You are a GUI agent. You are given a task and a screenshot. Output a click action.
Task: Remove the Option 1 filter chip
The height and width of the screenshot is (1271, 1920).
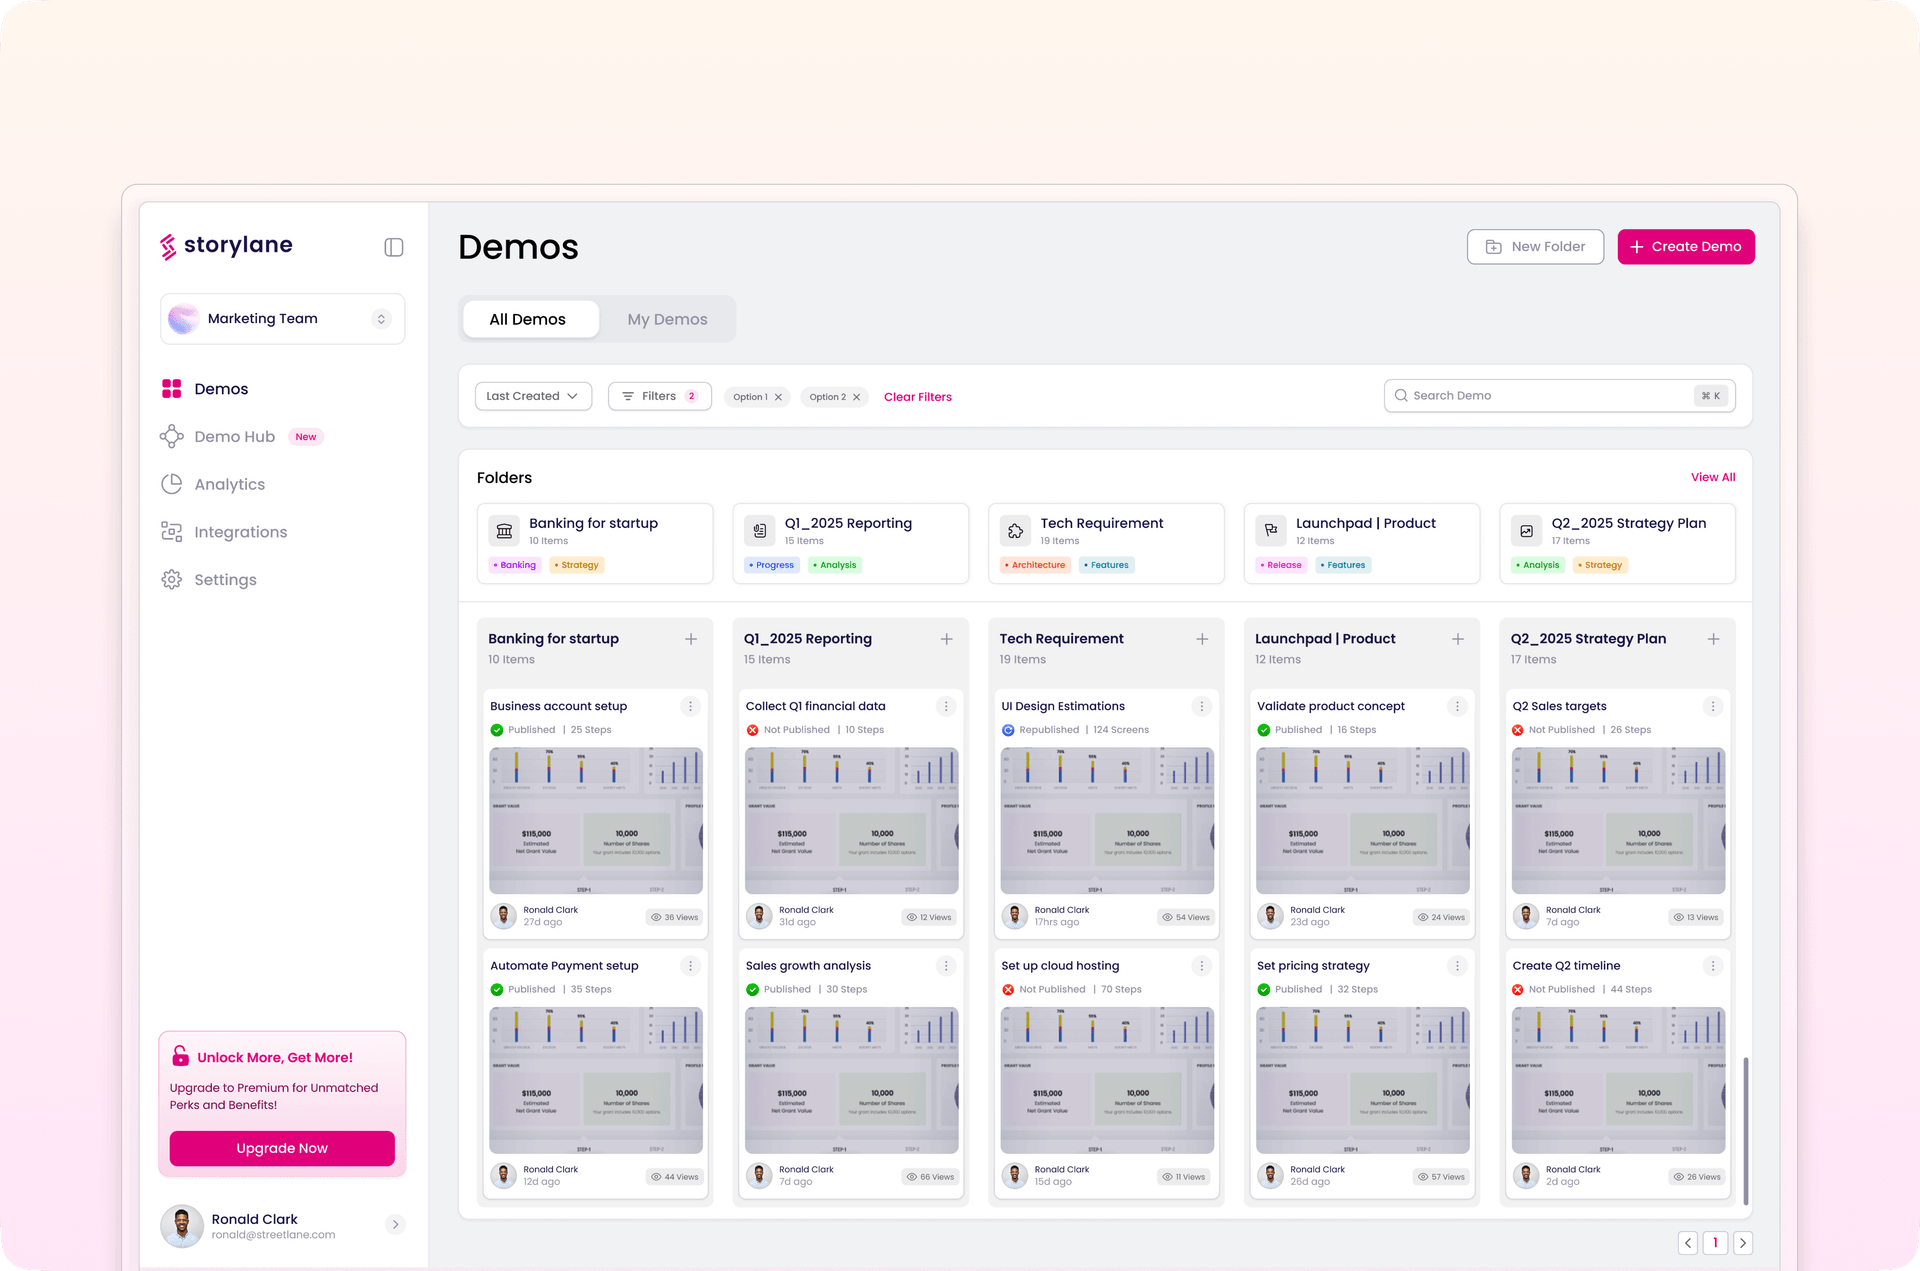click(779, 396)
